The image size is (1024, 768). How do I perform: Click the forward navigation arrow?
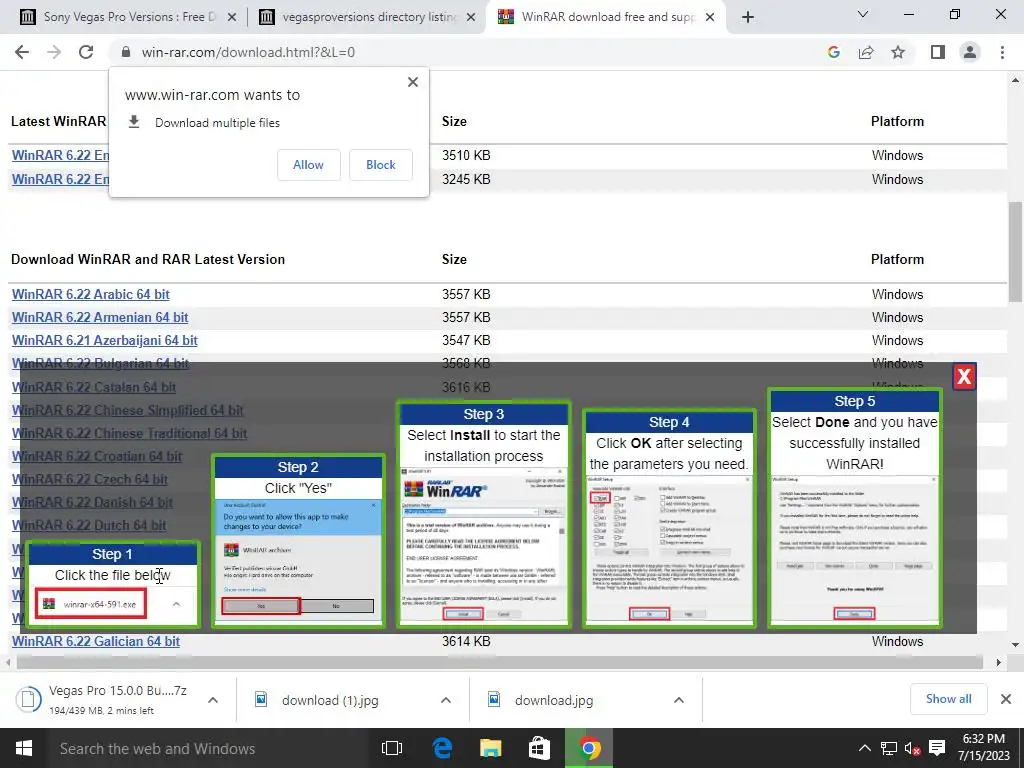pos(54,52)
